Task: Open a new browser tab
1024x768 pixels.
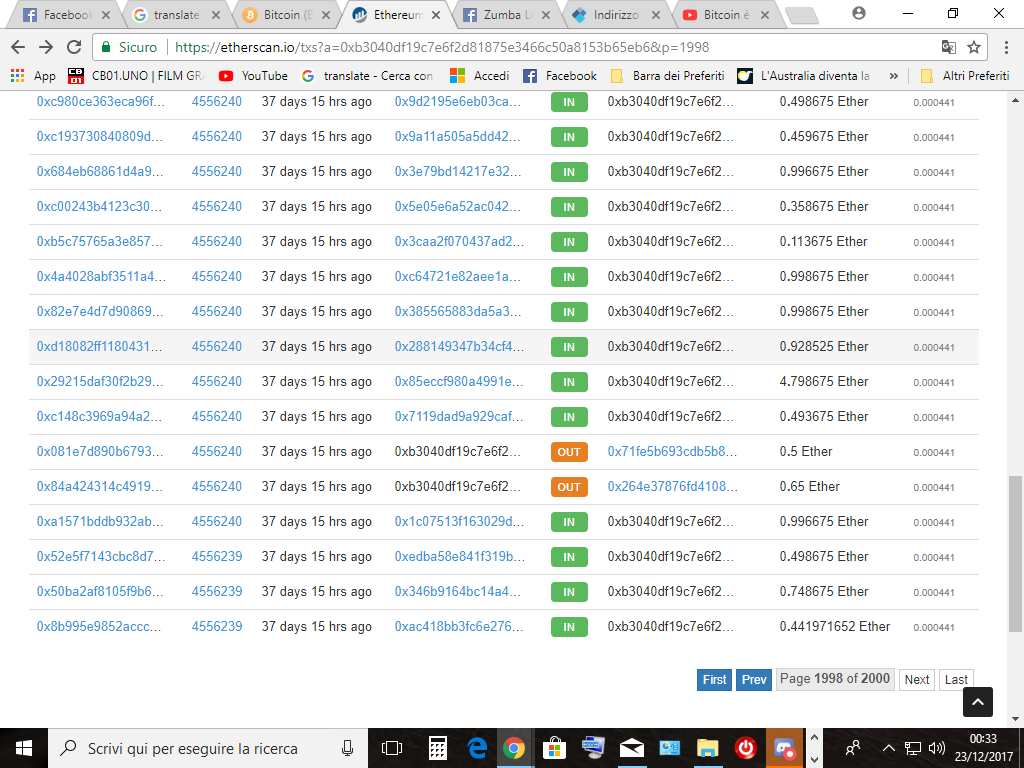Action: coord(801,16)
